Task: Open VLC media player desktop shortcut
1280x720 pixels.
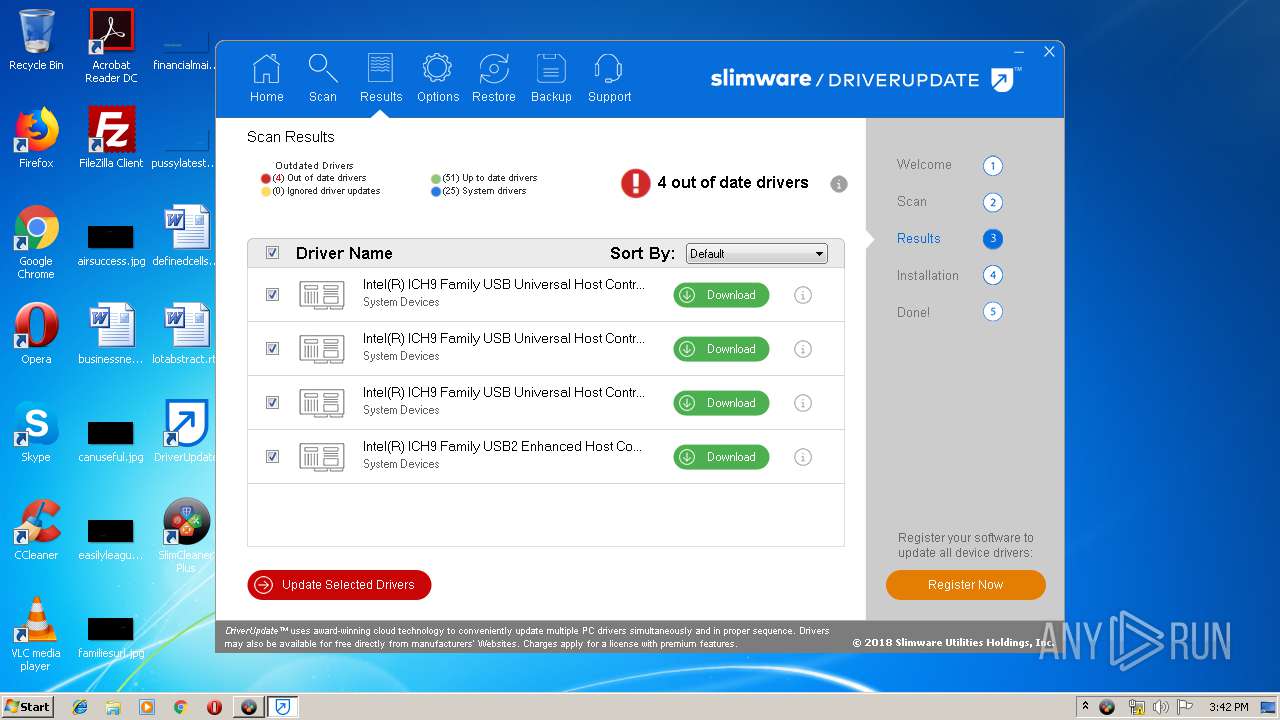Action: (36, 634)
